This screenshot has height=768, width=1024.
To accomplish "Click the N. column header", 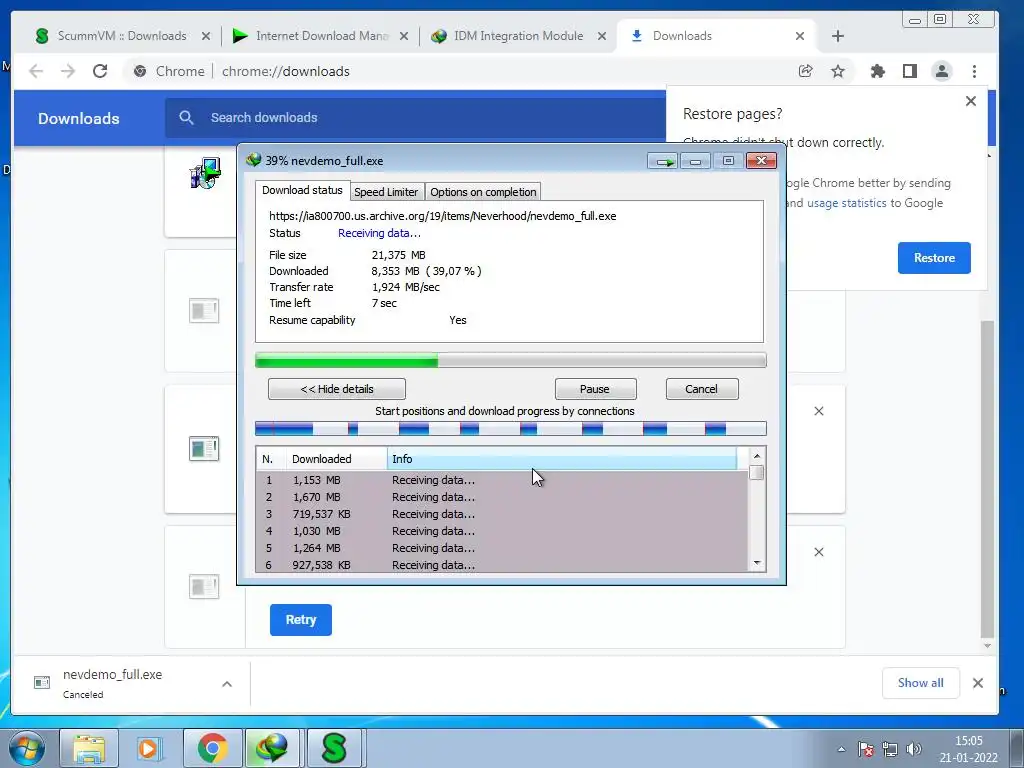I will (x=271, y=459).
